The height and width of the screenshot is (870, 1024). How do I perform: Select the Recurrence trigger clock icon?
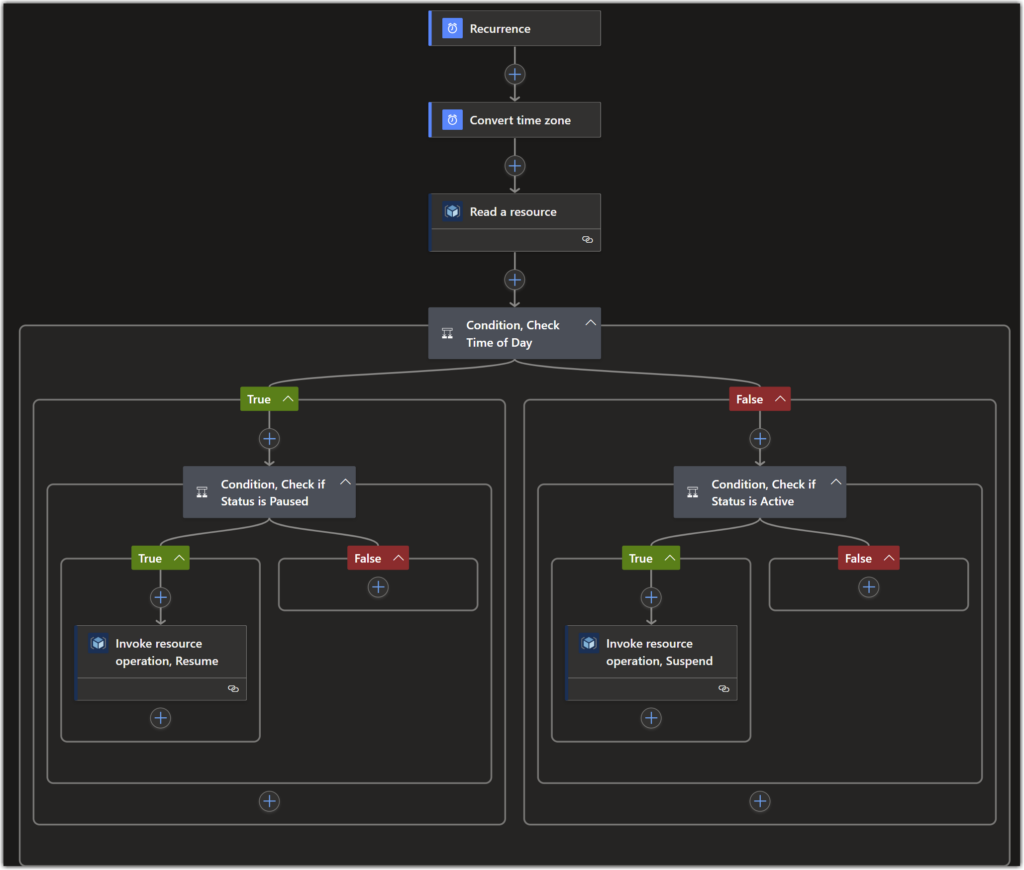click(x=452, y=28)
